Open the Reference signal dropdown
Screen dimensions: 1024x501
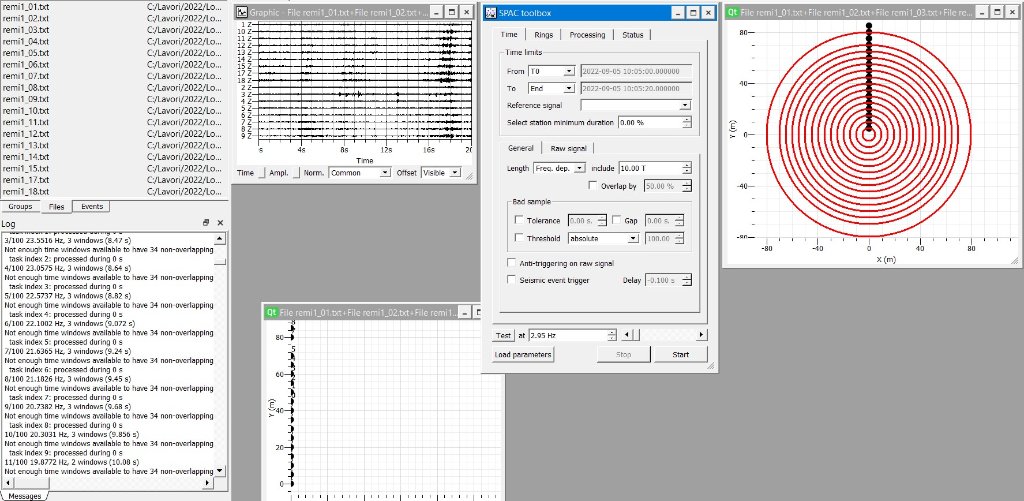[684, 104]
